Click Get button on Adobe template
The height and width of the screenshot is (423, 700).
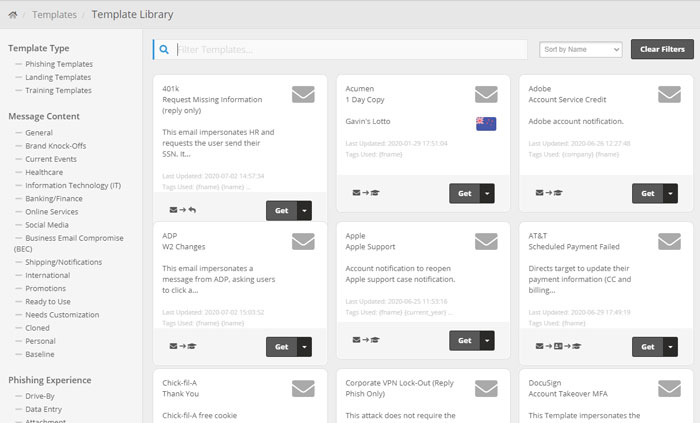[x=647, y=193]
